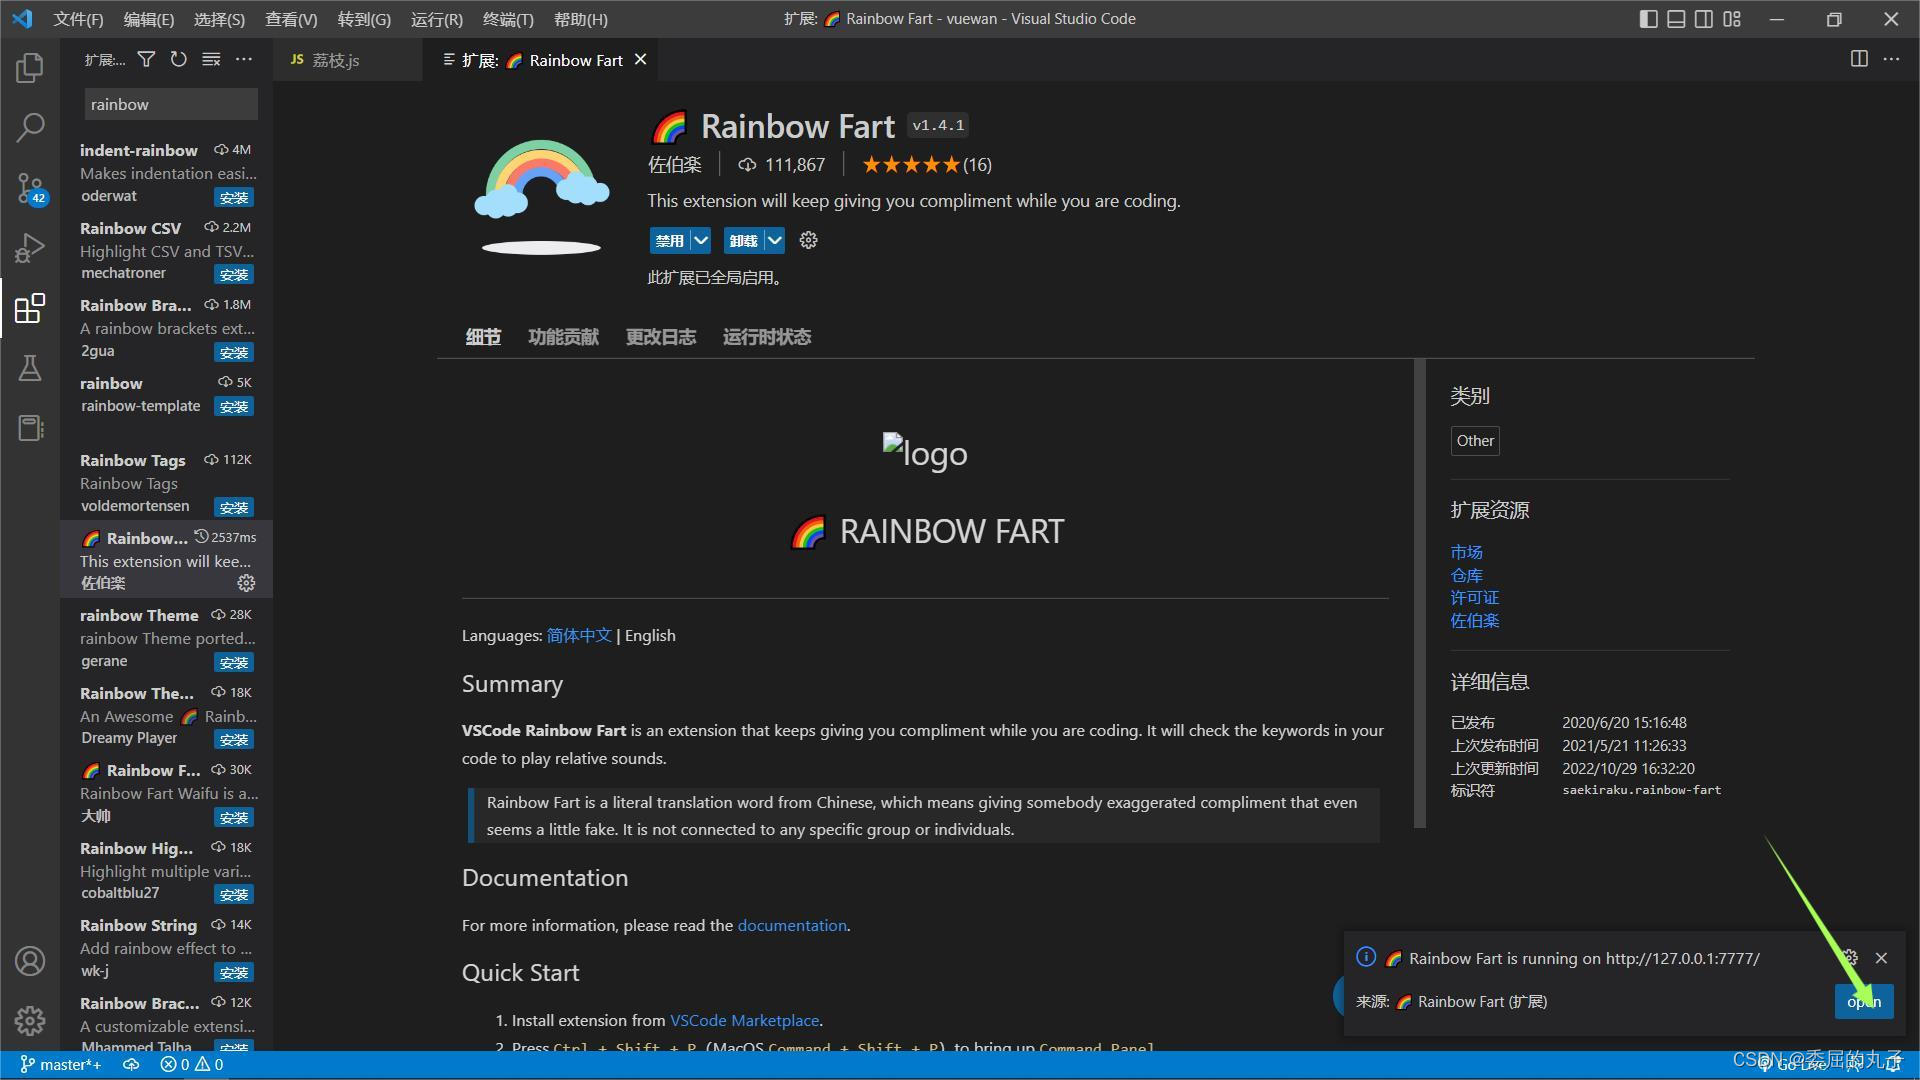1920x1080 pixels.
Task: Open the License resource link
Action: click(x=1474, y=598)
